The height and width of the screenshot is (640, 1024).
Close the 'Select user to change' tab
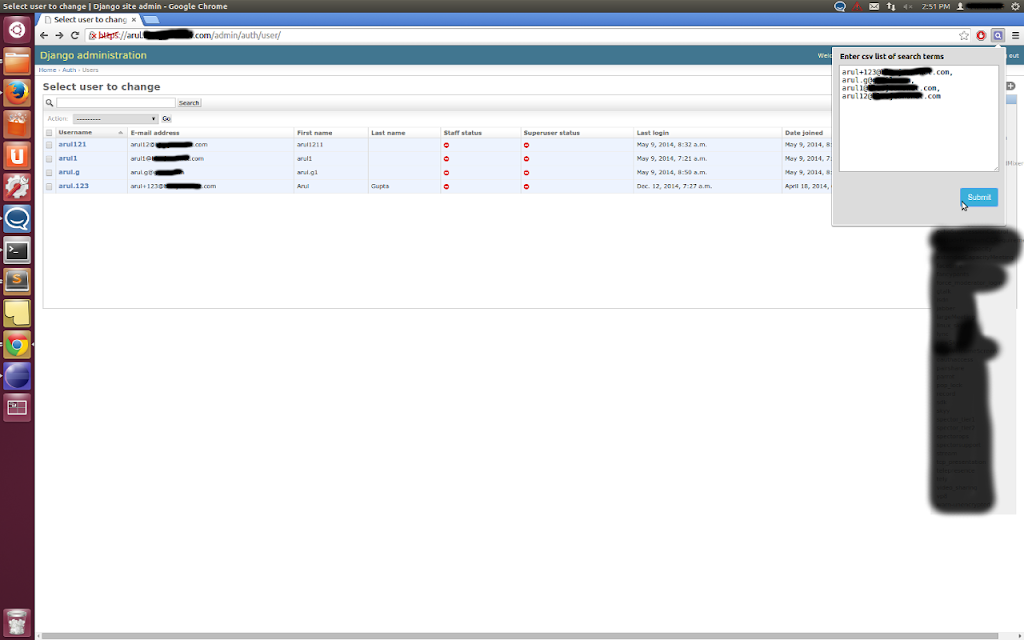pyautogui.click(x=134, y=20)
